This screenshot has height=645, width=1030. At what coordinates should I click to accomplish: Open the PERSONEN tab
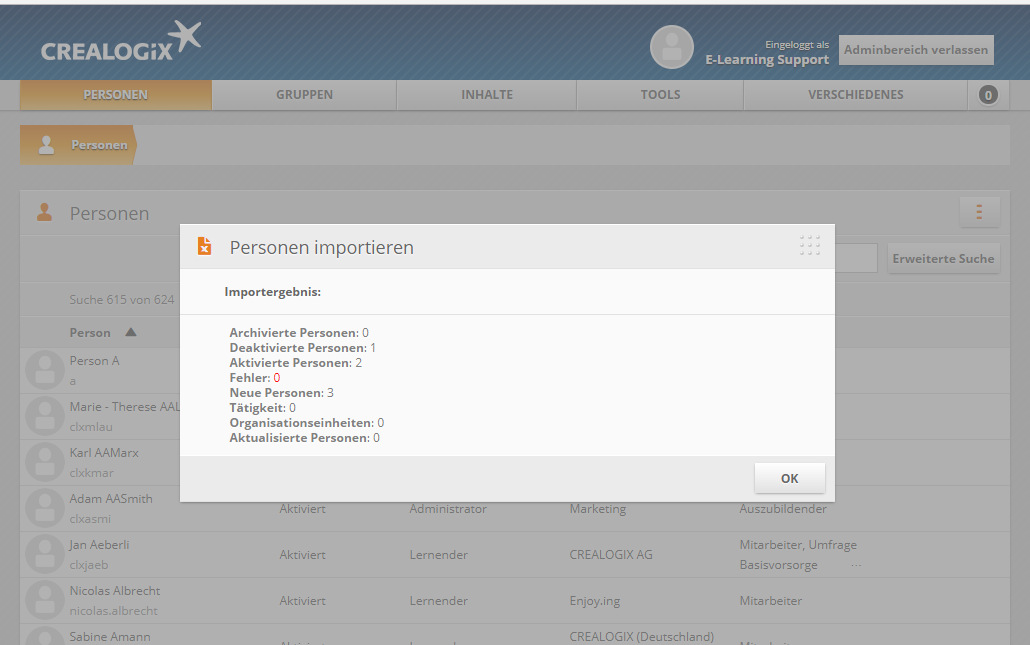pyautogui.click(x=115, y=95)
